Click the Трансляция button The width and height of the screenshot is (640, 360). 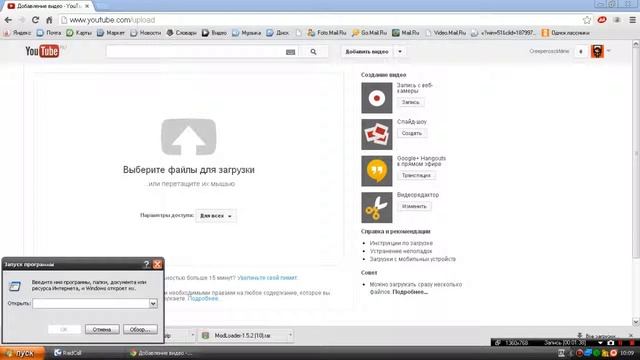[x=416, y=176]
